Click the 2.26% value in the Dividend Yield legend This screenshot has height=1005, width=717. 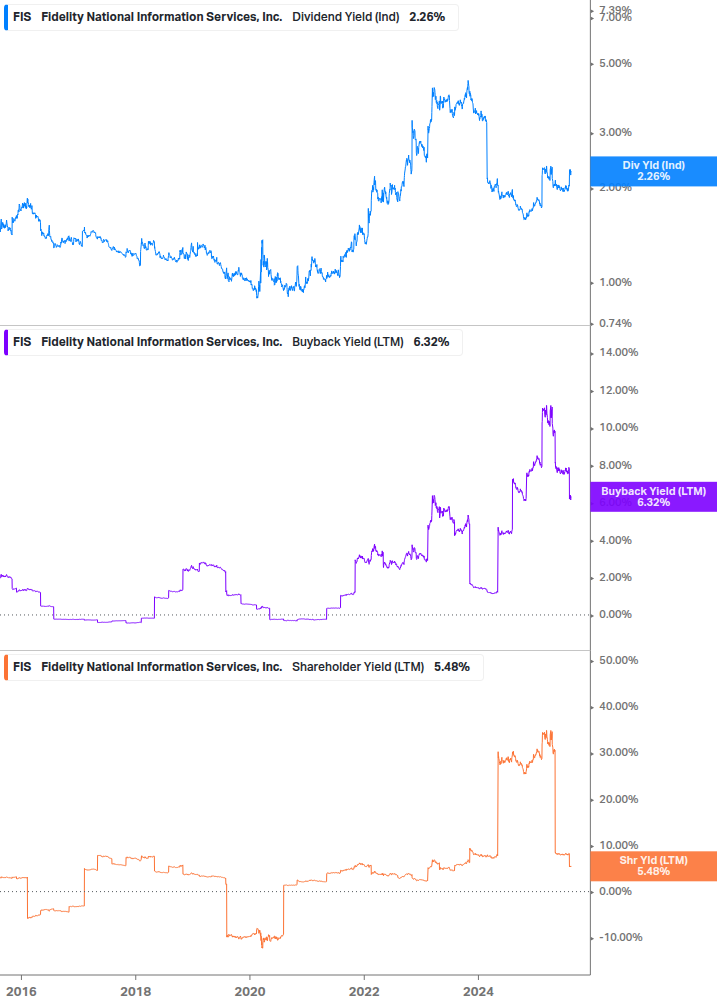[427, 17]
